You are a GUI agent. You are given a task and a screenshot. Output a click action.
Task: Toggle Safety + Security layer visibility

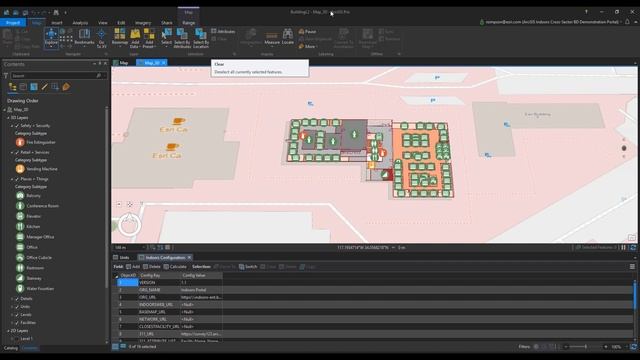17,126
